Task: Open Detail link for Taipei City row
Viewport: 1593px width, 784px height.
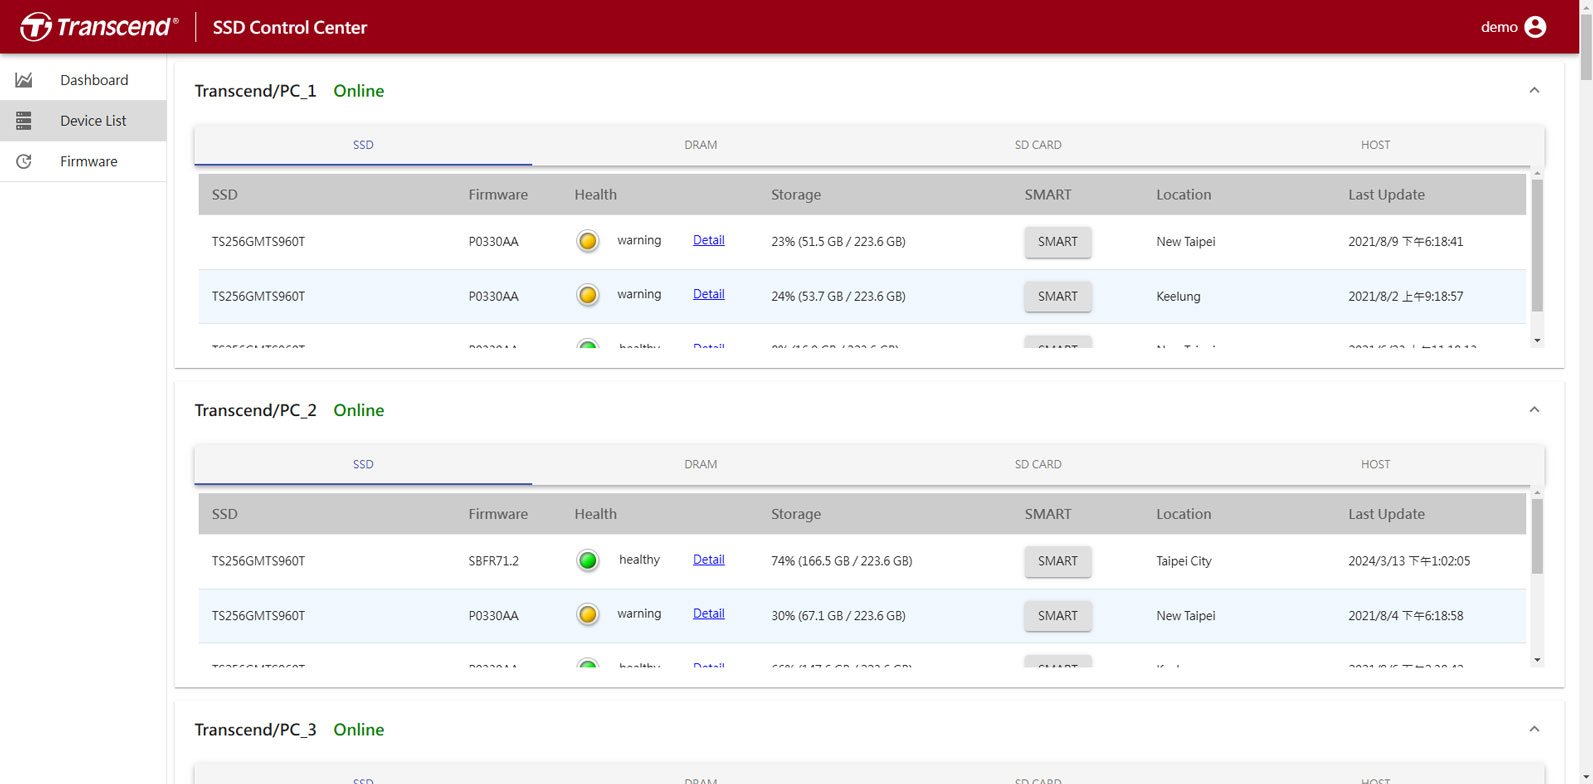Action: click(x=708, y=559)
